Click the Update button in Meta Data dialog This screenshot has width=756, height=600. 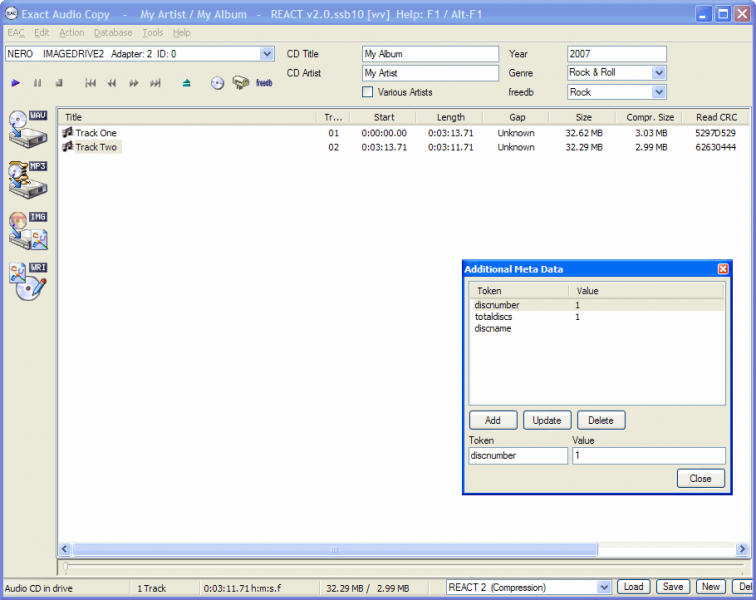tap(547, 420)
